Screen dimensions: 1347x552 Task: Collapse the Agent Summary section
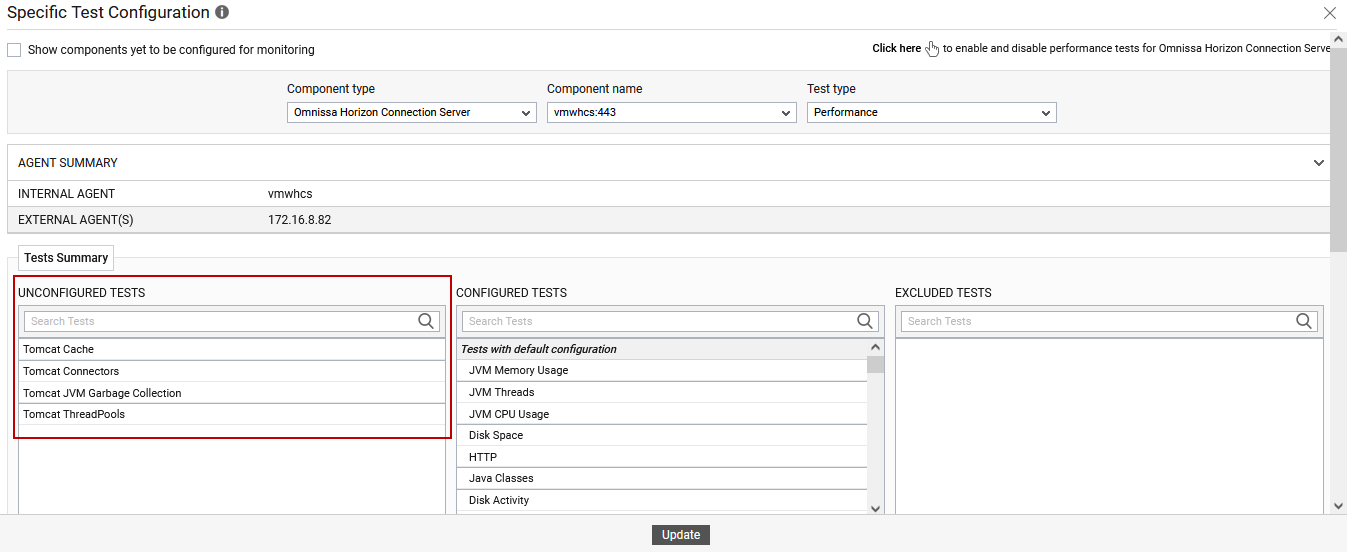coord(1320,163)
